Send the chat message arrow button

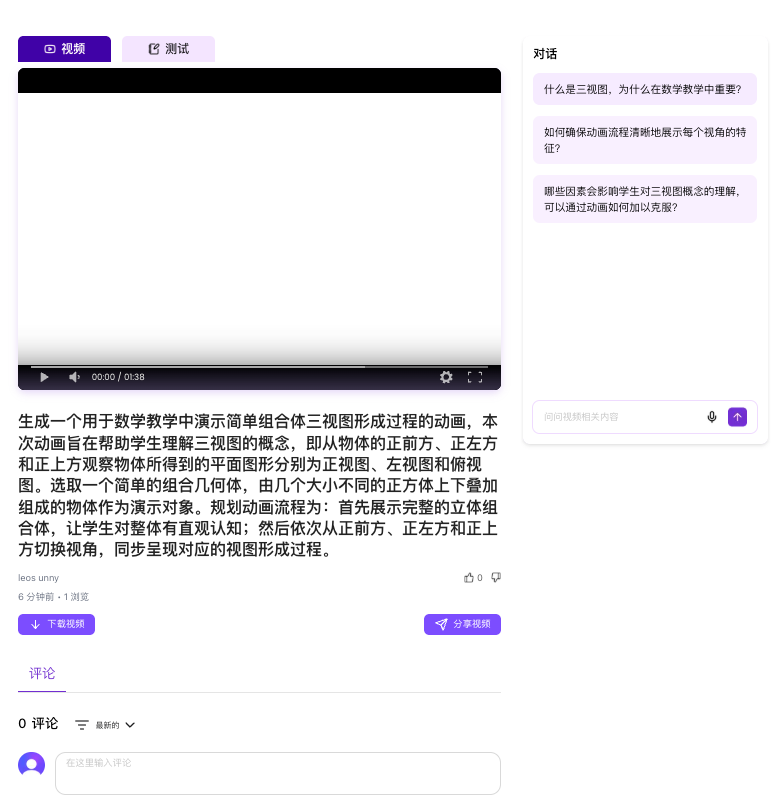pos(737,417)
